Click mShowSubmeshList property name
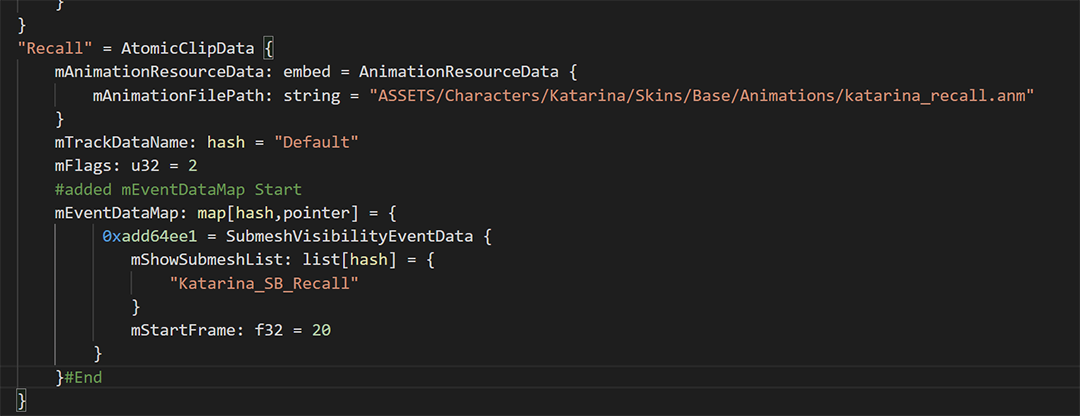Screen dimensions: 1080x416 [x=207, y=260]
